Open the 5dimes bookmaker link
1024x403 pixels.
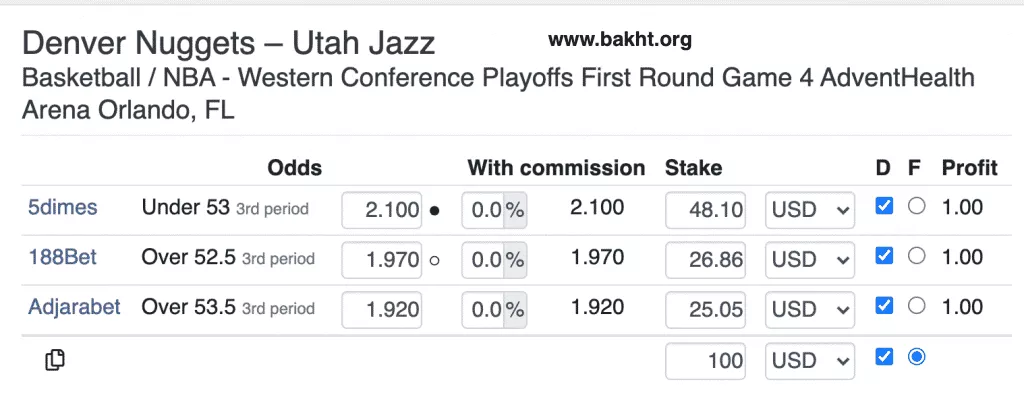click(62, 208)
